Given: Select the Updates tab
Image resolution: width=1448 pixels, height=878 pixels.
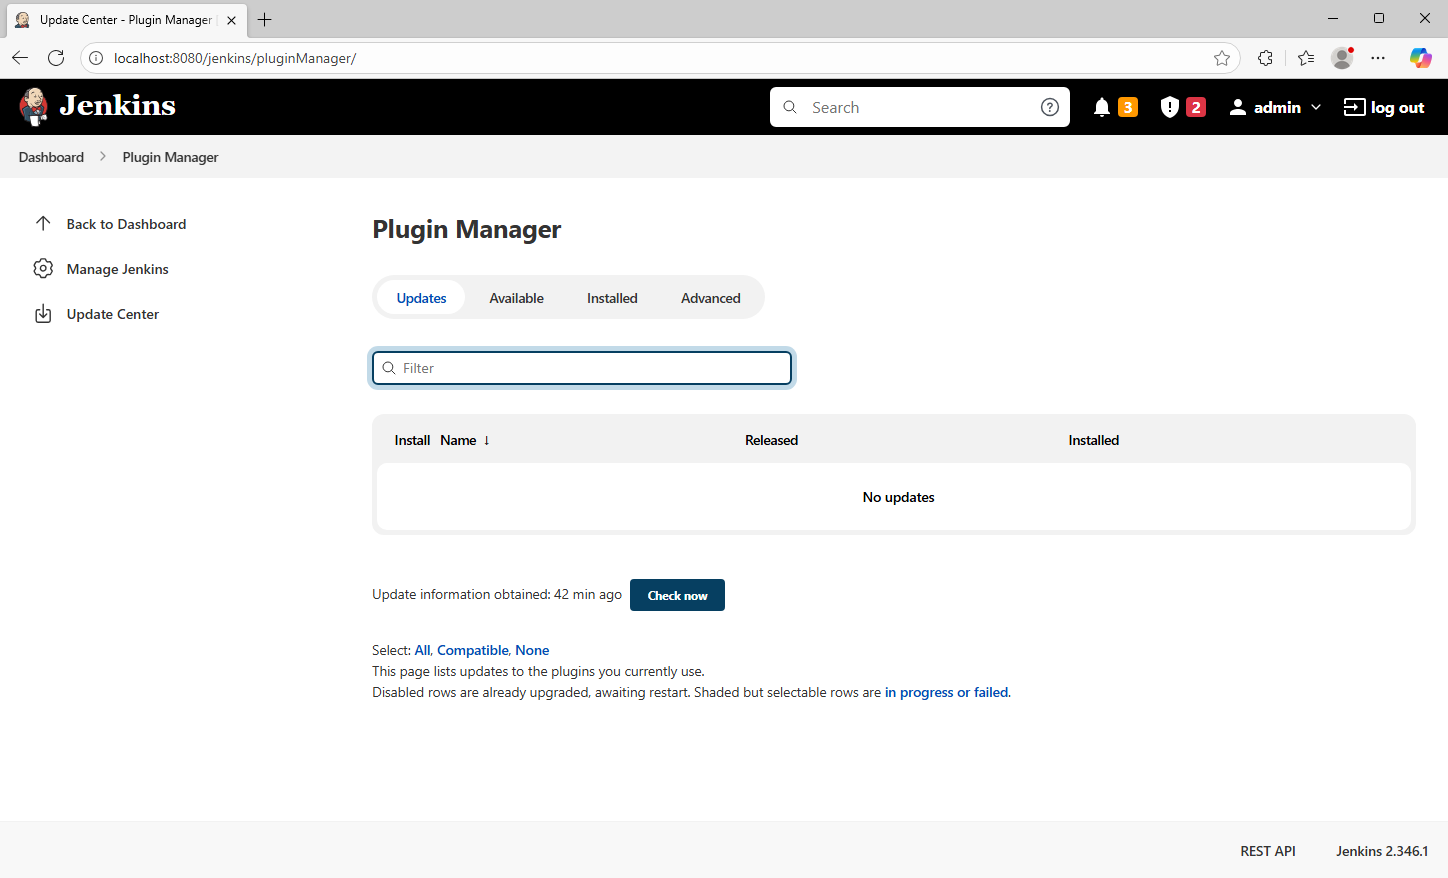Looking at the screenshot, I should [421, 298].
